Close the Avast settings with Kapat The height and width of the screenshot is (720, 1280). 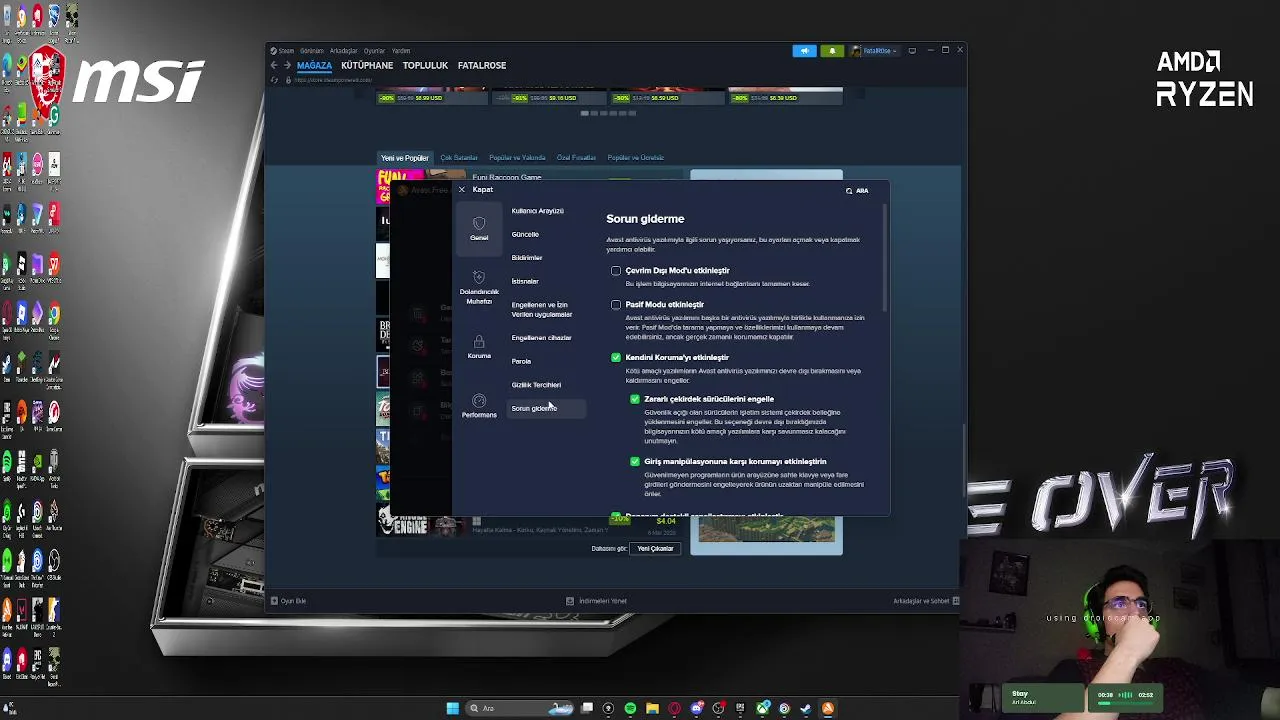[x=476, y=189]
